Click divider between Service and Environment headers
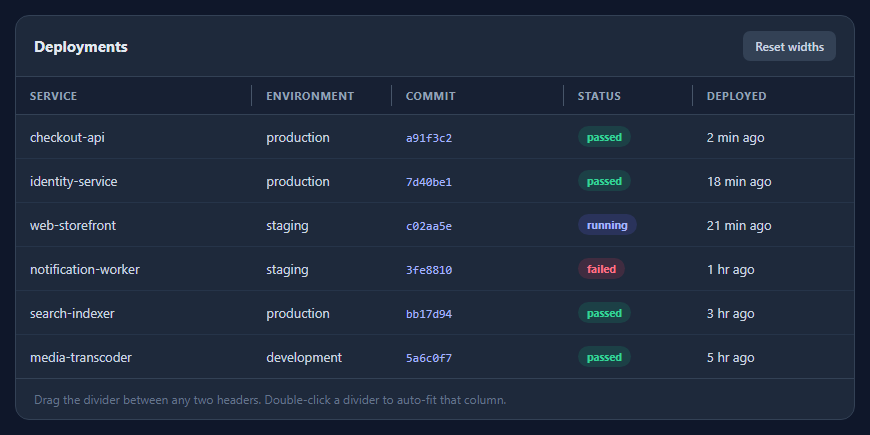Screen dimensions: 870x435 tap(252, 95)
